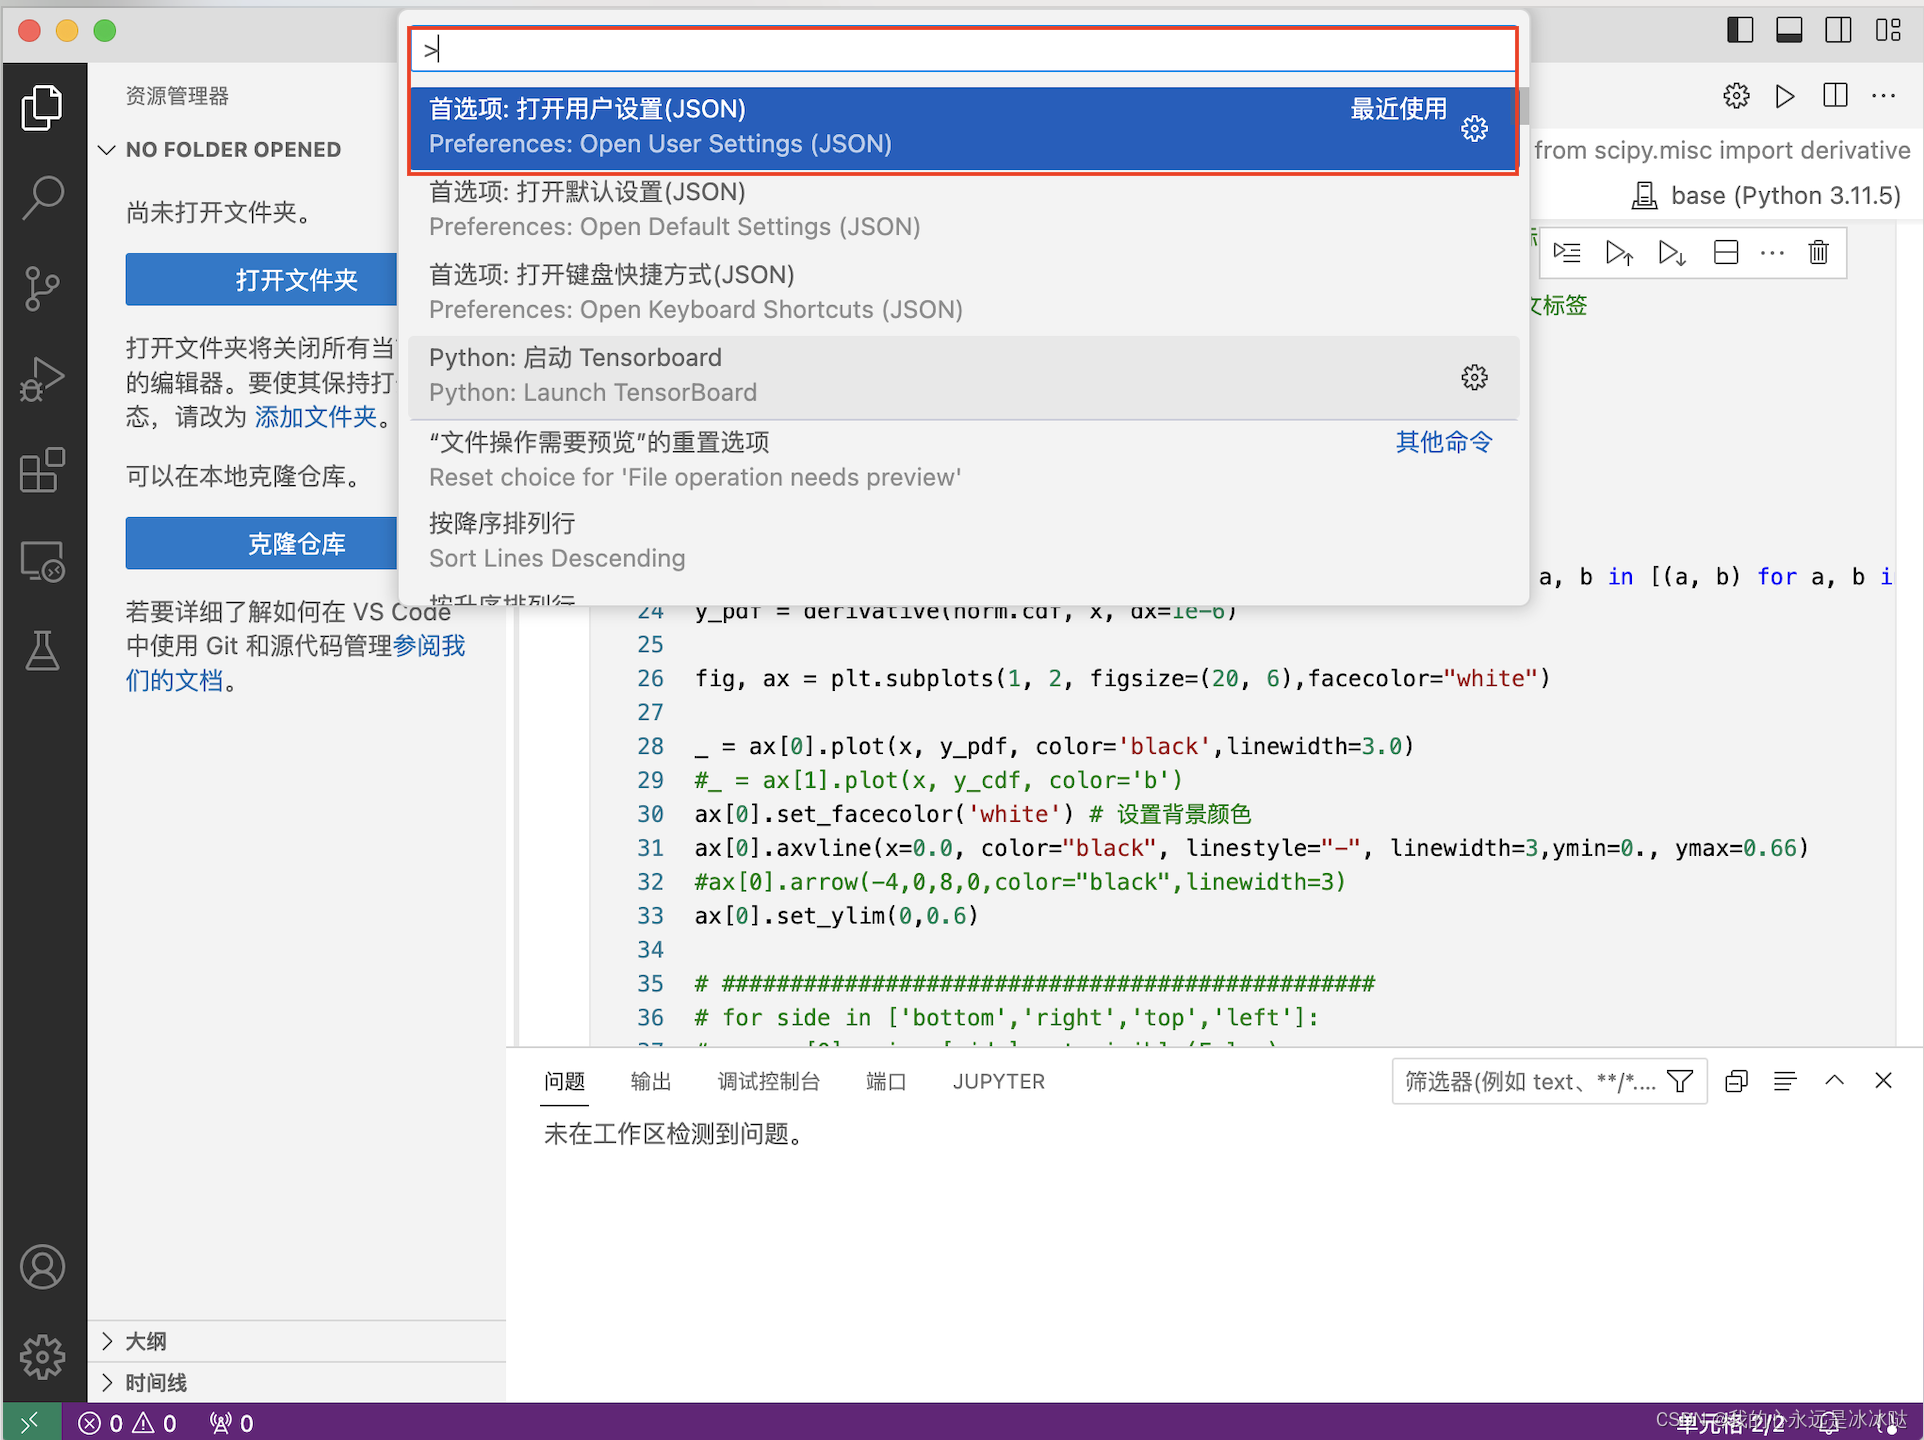This screenshot has width=1924, height=1440.
Task: Open the Testing flask view
Action: [x=43, y=651]
